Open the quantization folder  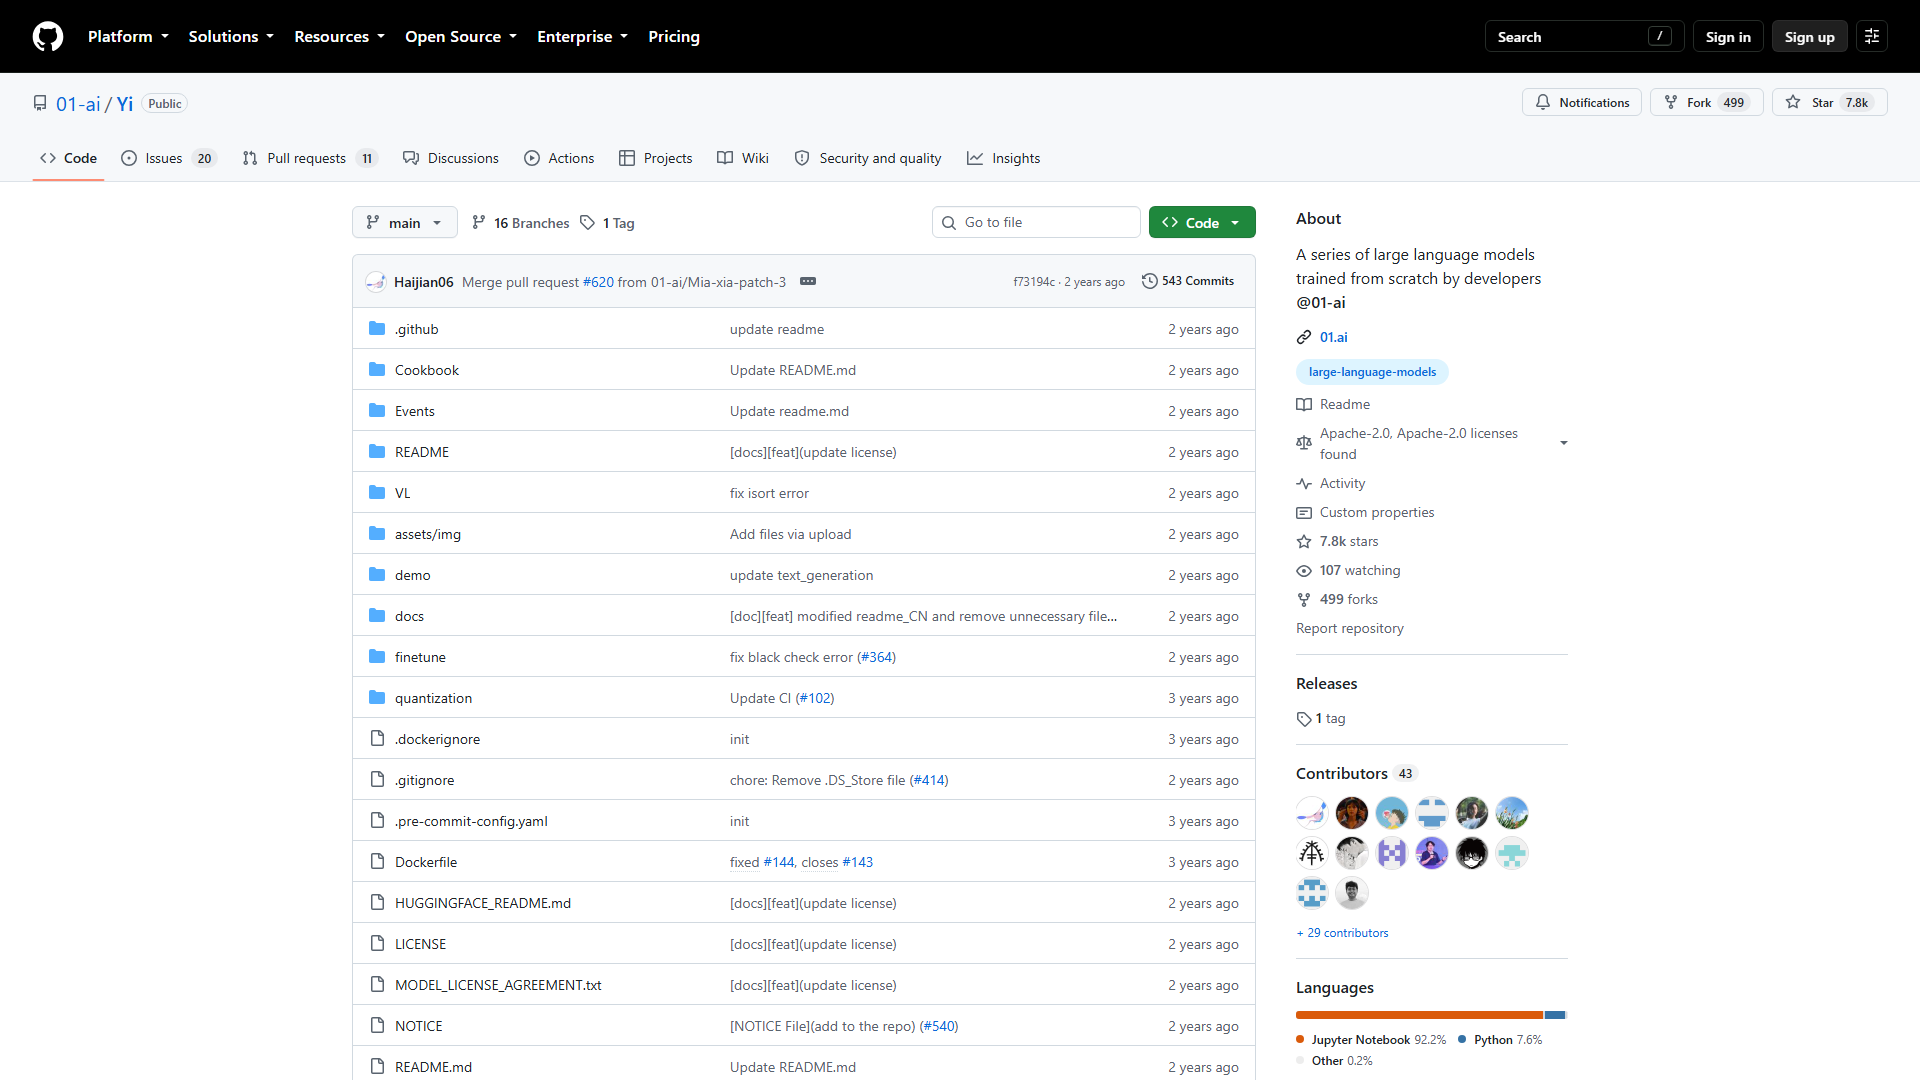coord(433,698)
